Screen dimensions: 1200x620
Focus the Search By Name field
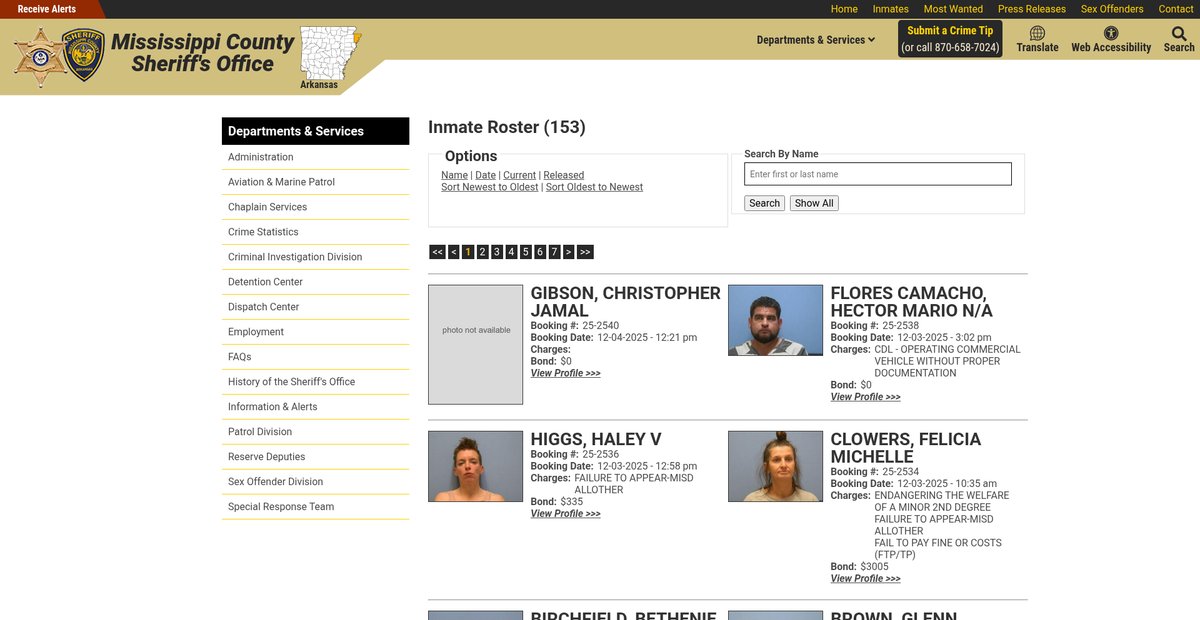[878, 174]
